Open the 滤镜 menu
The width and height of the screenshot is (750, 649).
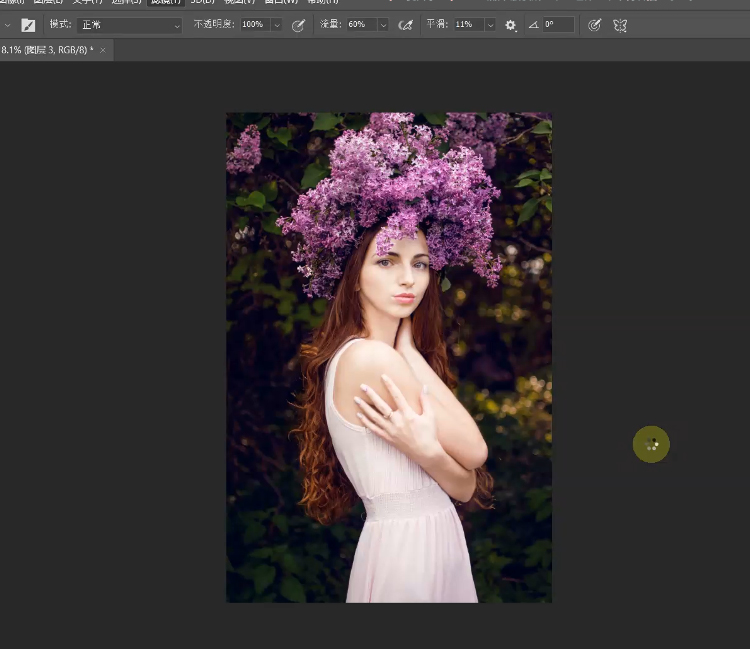pyautogui.click(x=165, y=2)
